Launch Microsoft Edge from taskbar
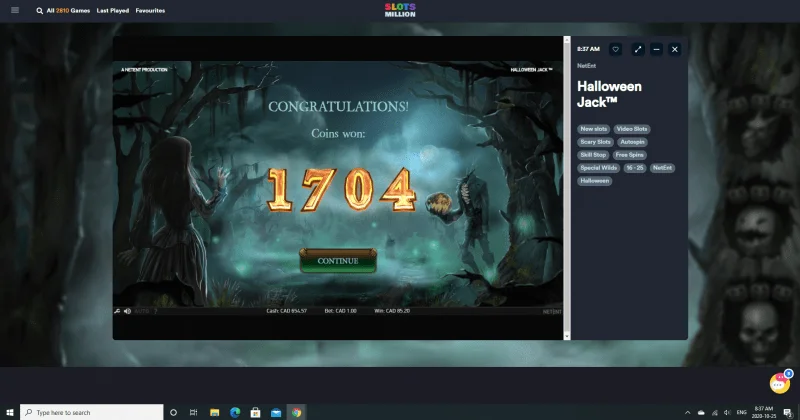800x420 pixels. click(235, 412)
